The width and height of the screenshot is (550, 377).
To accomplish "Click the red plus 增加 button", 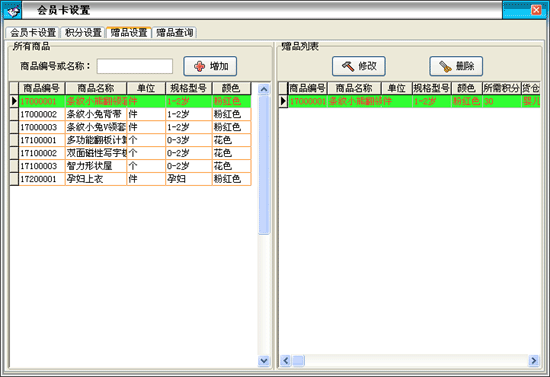I will [210, 66].
